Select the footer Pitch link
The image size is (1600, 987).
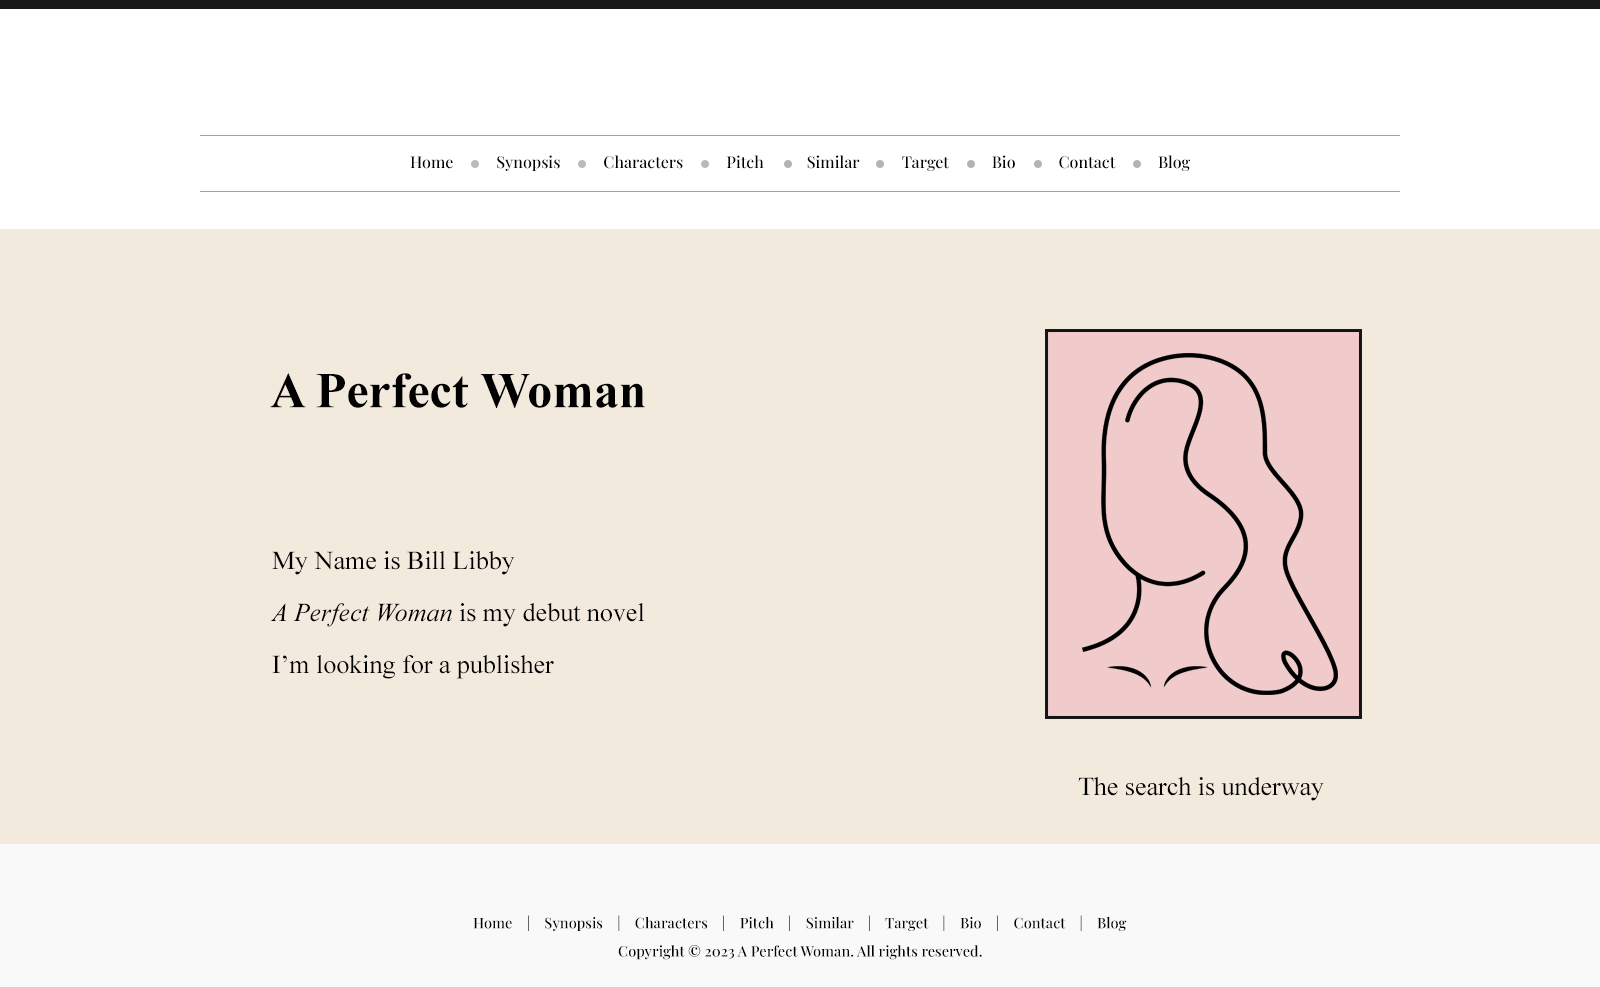click(756, 923)
